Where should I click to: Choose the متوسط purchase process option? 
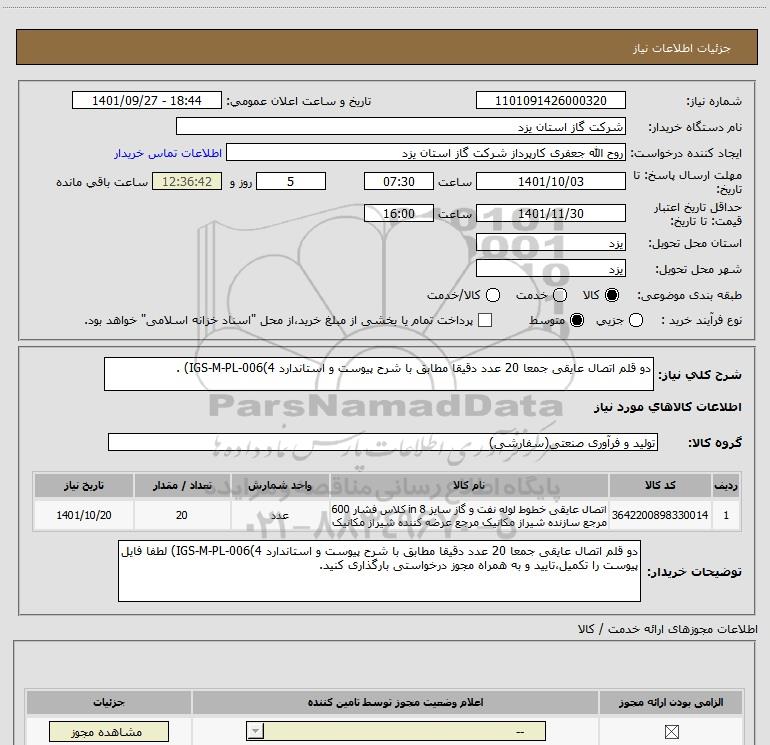577,320
